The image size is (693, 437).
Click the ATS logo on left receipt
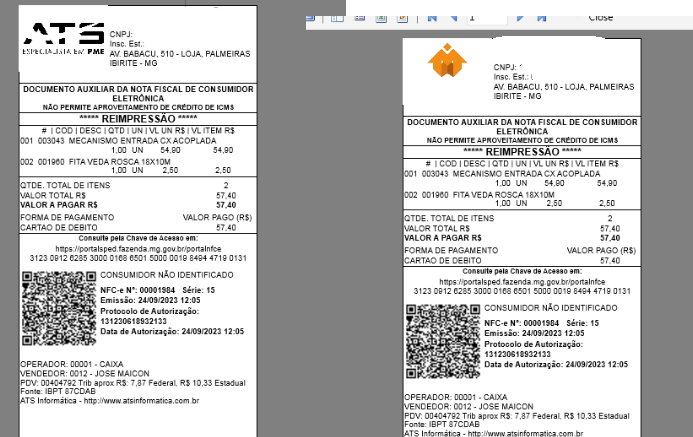coord(64,38)
